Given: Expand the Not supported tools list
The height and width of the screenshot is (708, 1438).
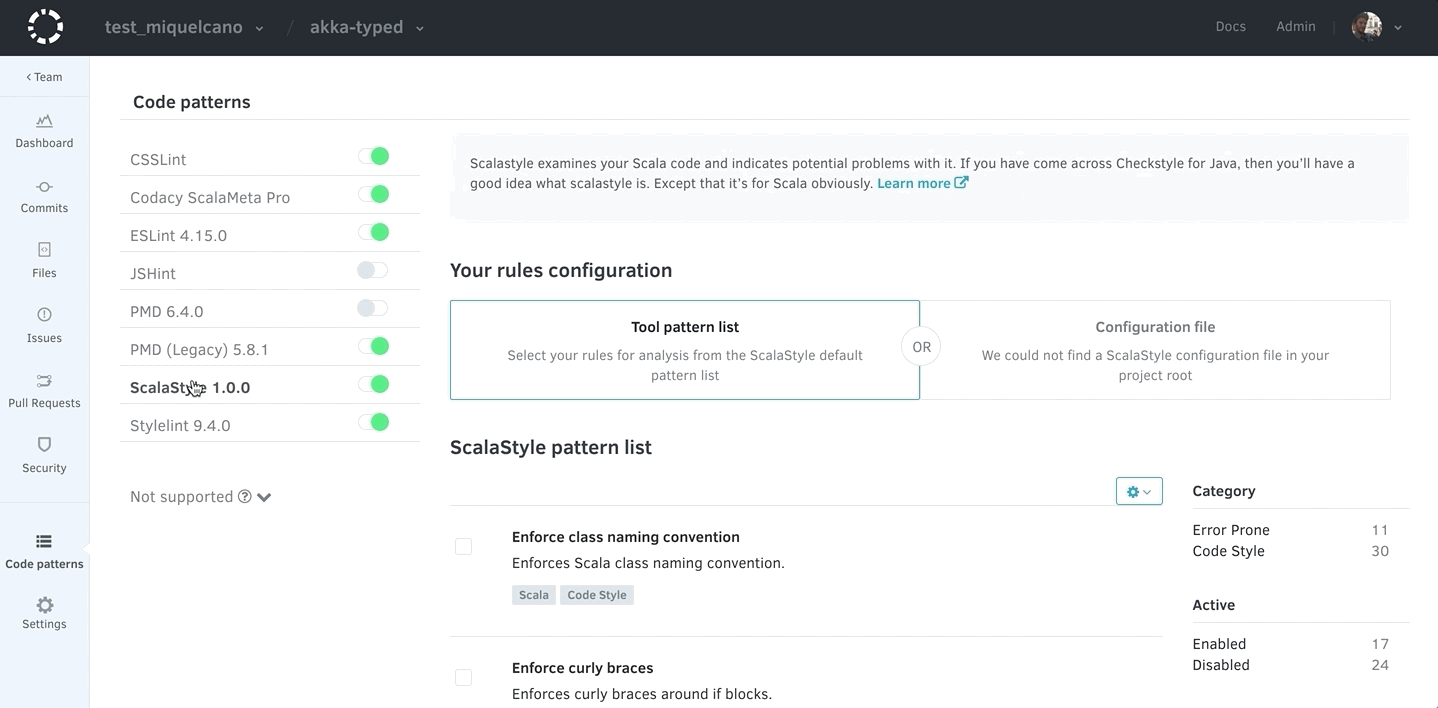Looking at the screenshot, I should (x=264, y=497).
